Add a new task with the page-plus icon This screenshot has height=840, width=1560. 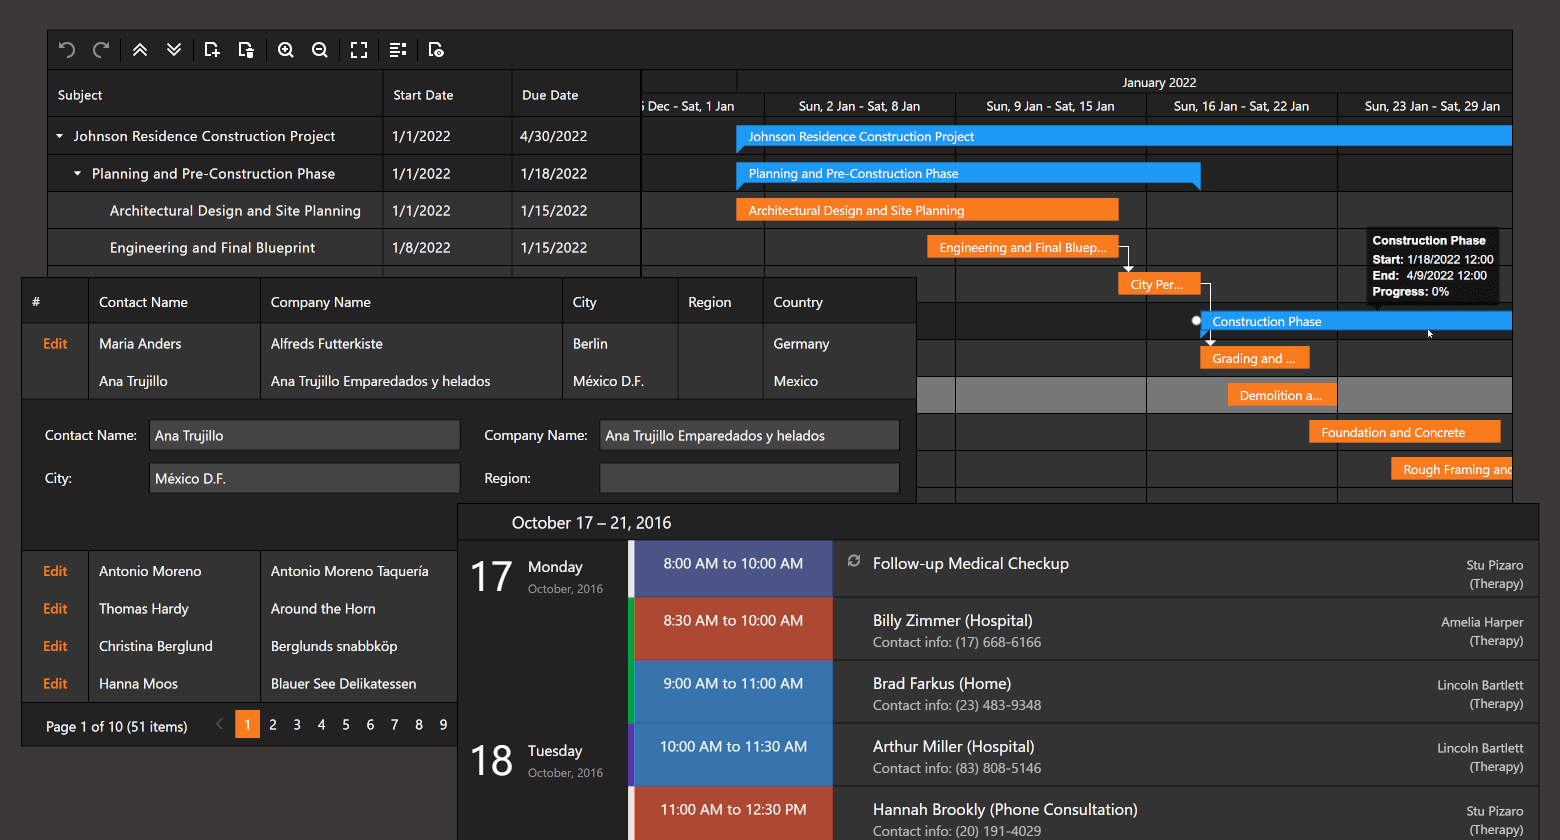point(212,50)
